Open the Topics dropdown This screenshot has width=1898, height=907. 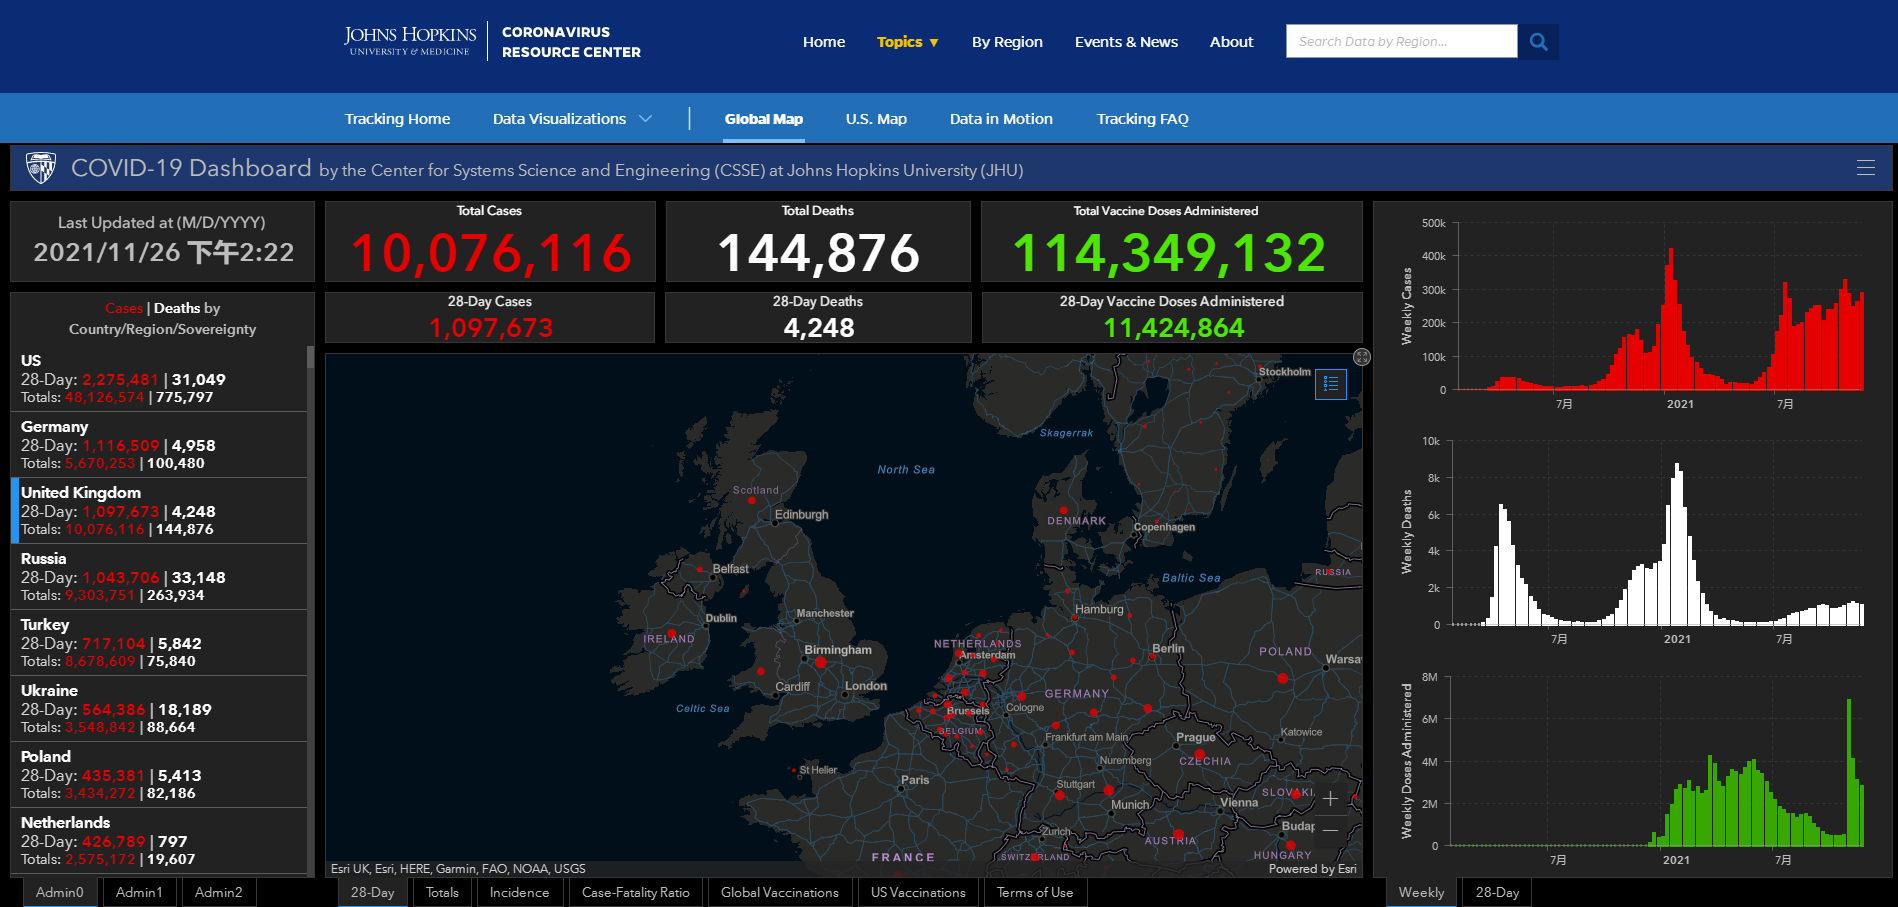click(907, 42)
